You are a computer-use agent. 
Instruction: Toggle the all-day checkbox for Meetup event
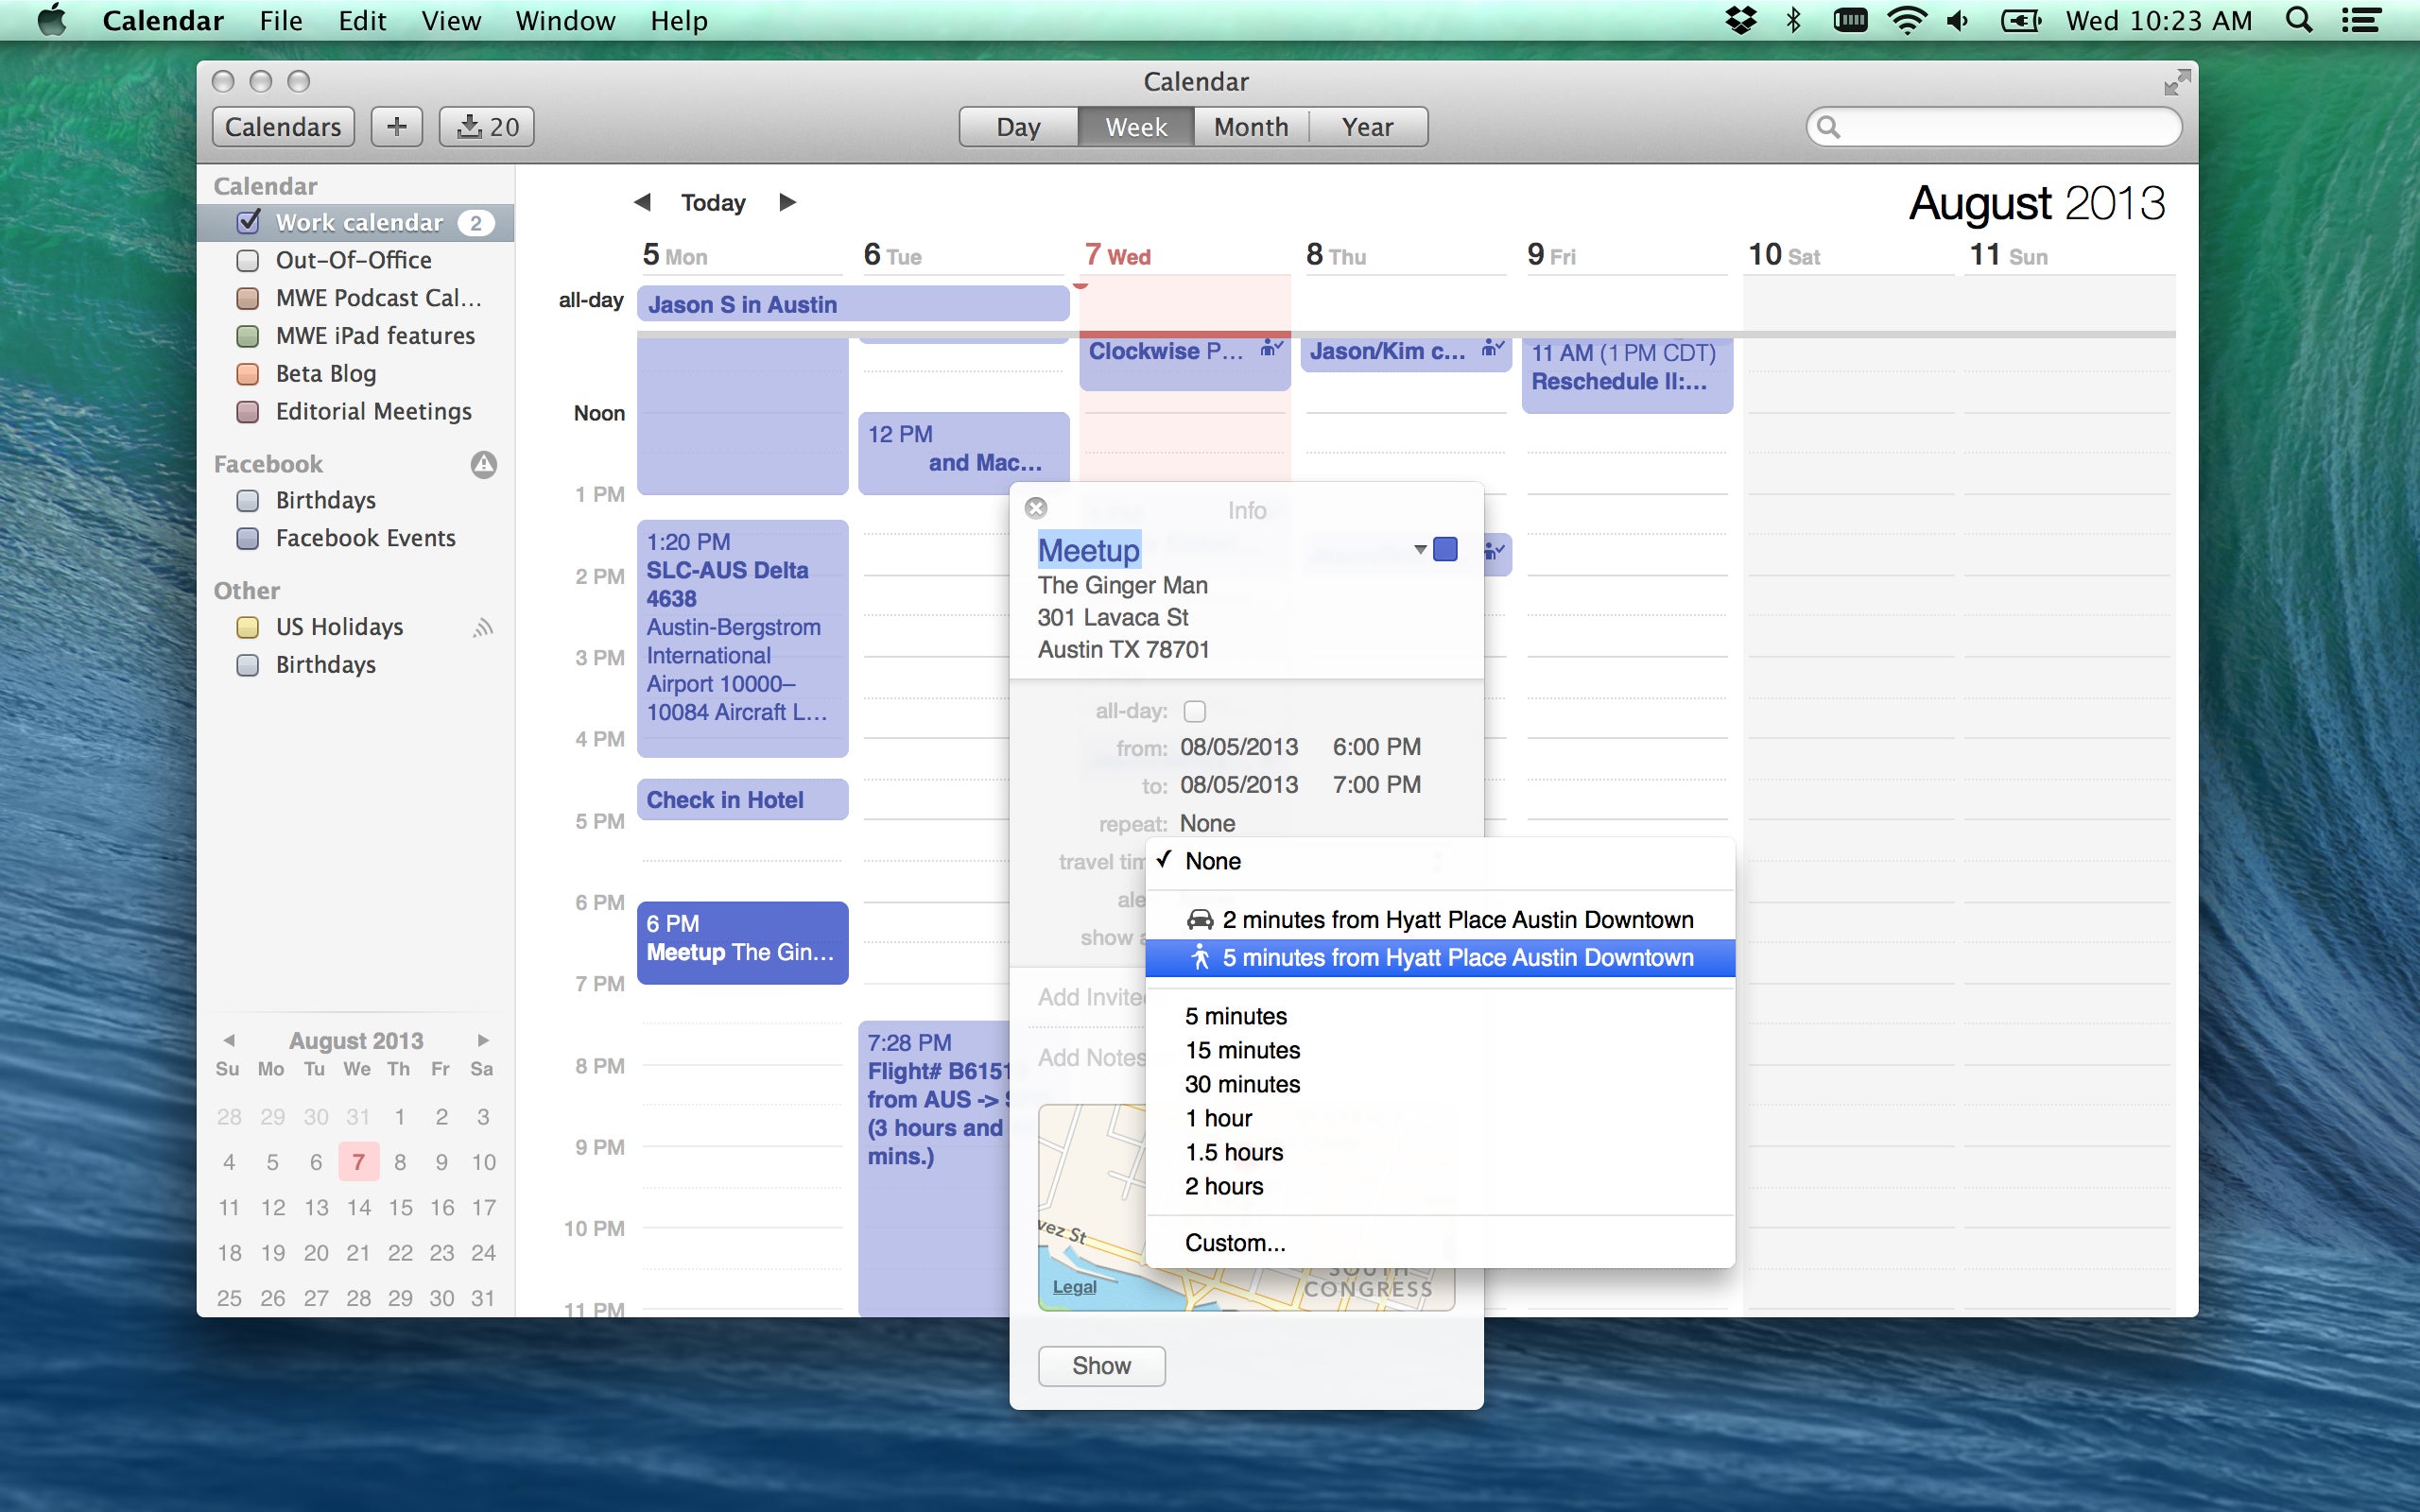[x=1193, y=711]
